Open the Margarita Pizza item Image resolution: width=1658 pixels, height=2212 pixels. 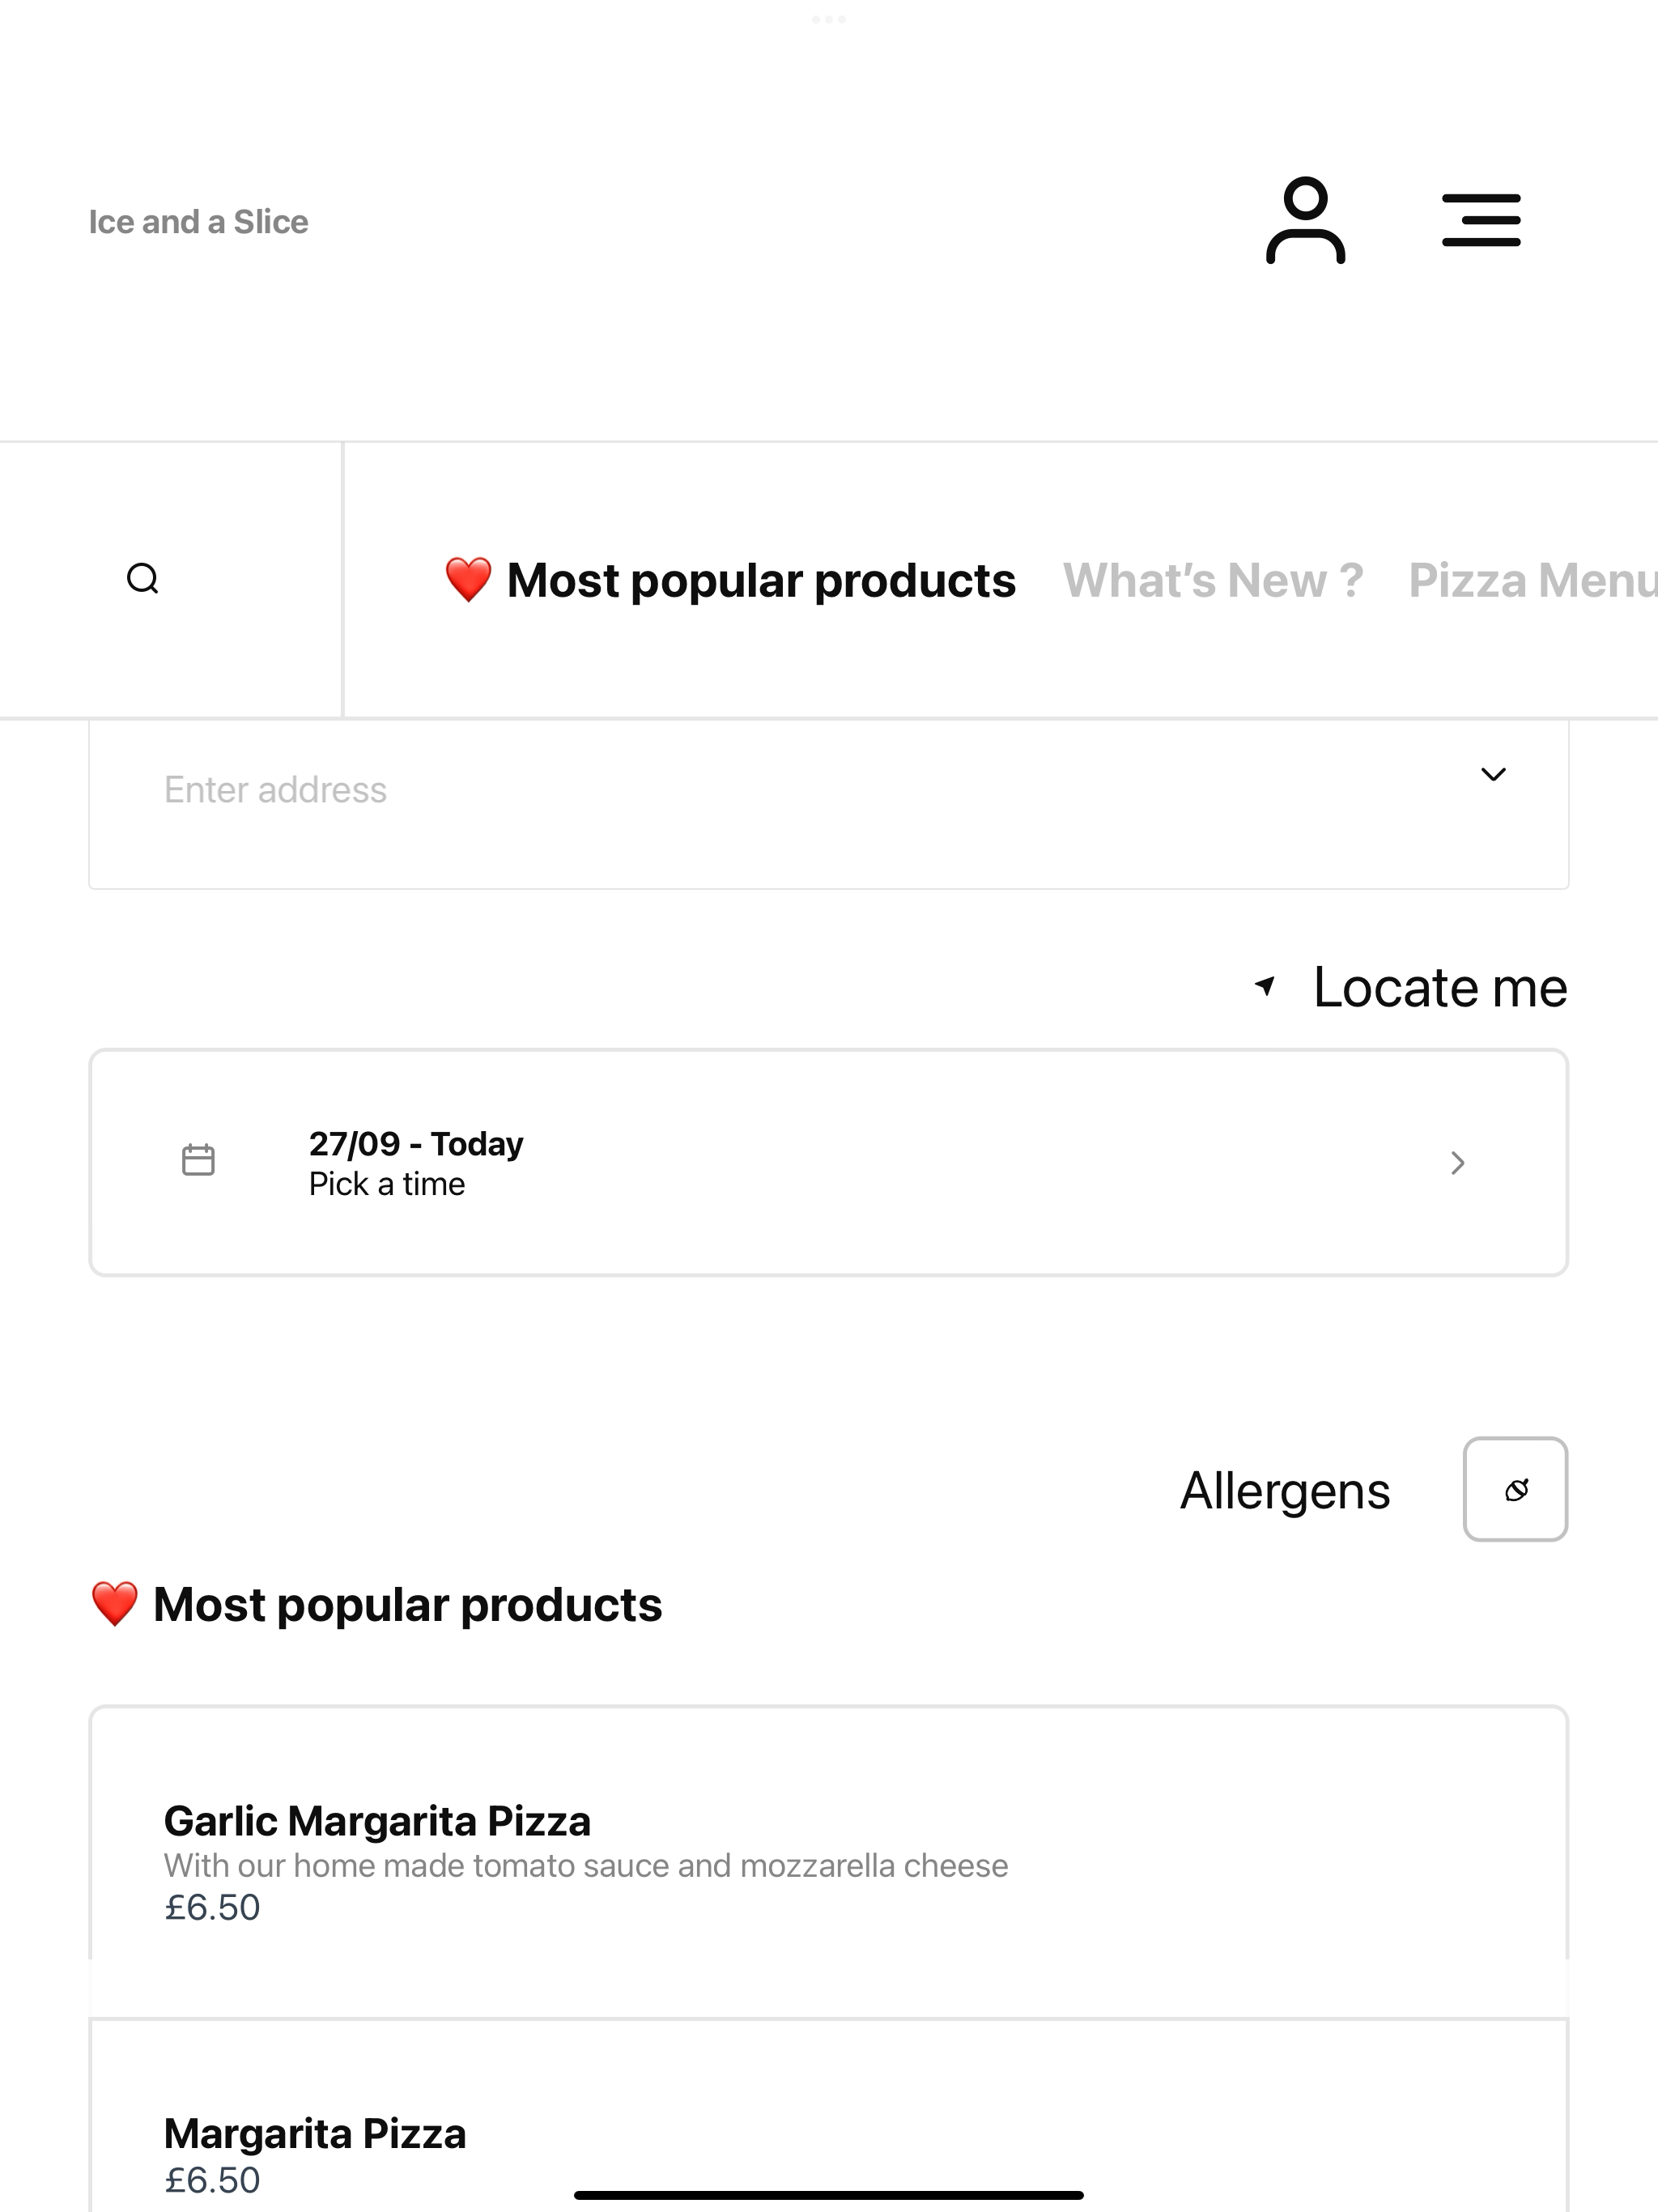point(829,2116)
